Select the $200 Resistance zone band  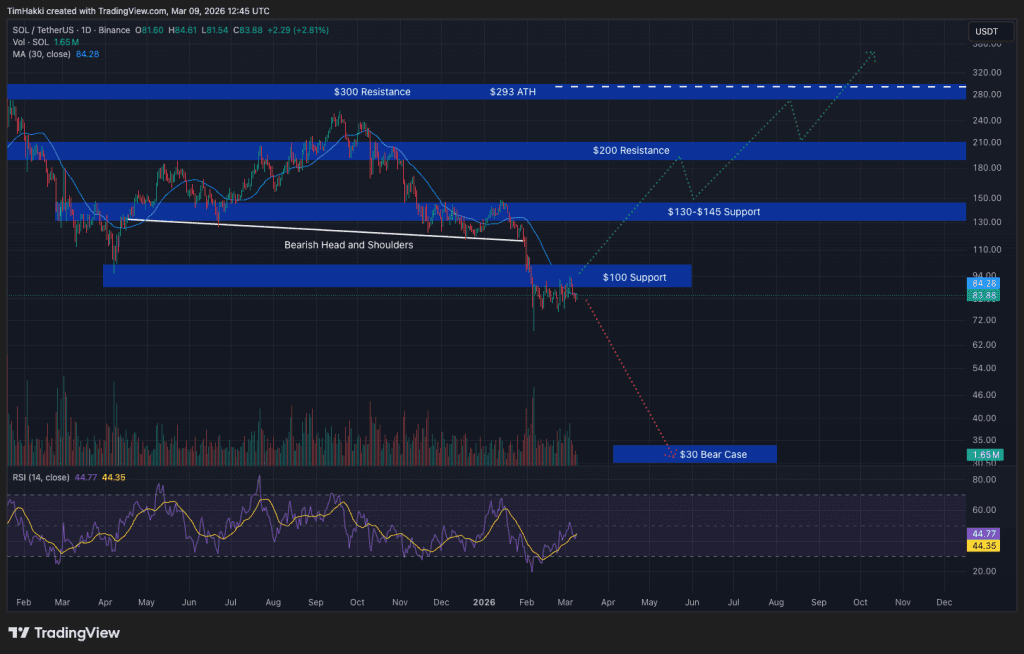coord(630,151)
